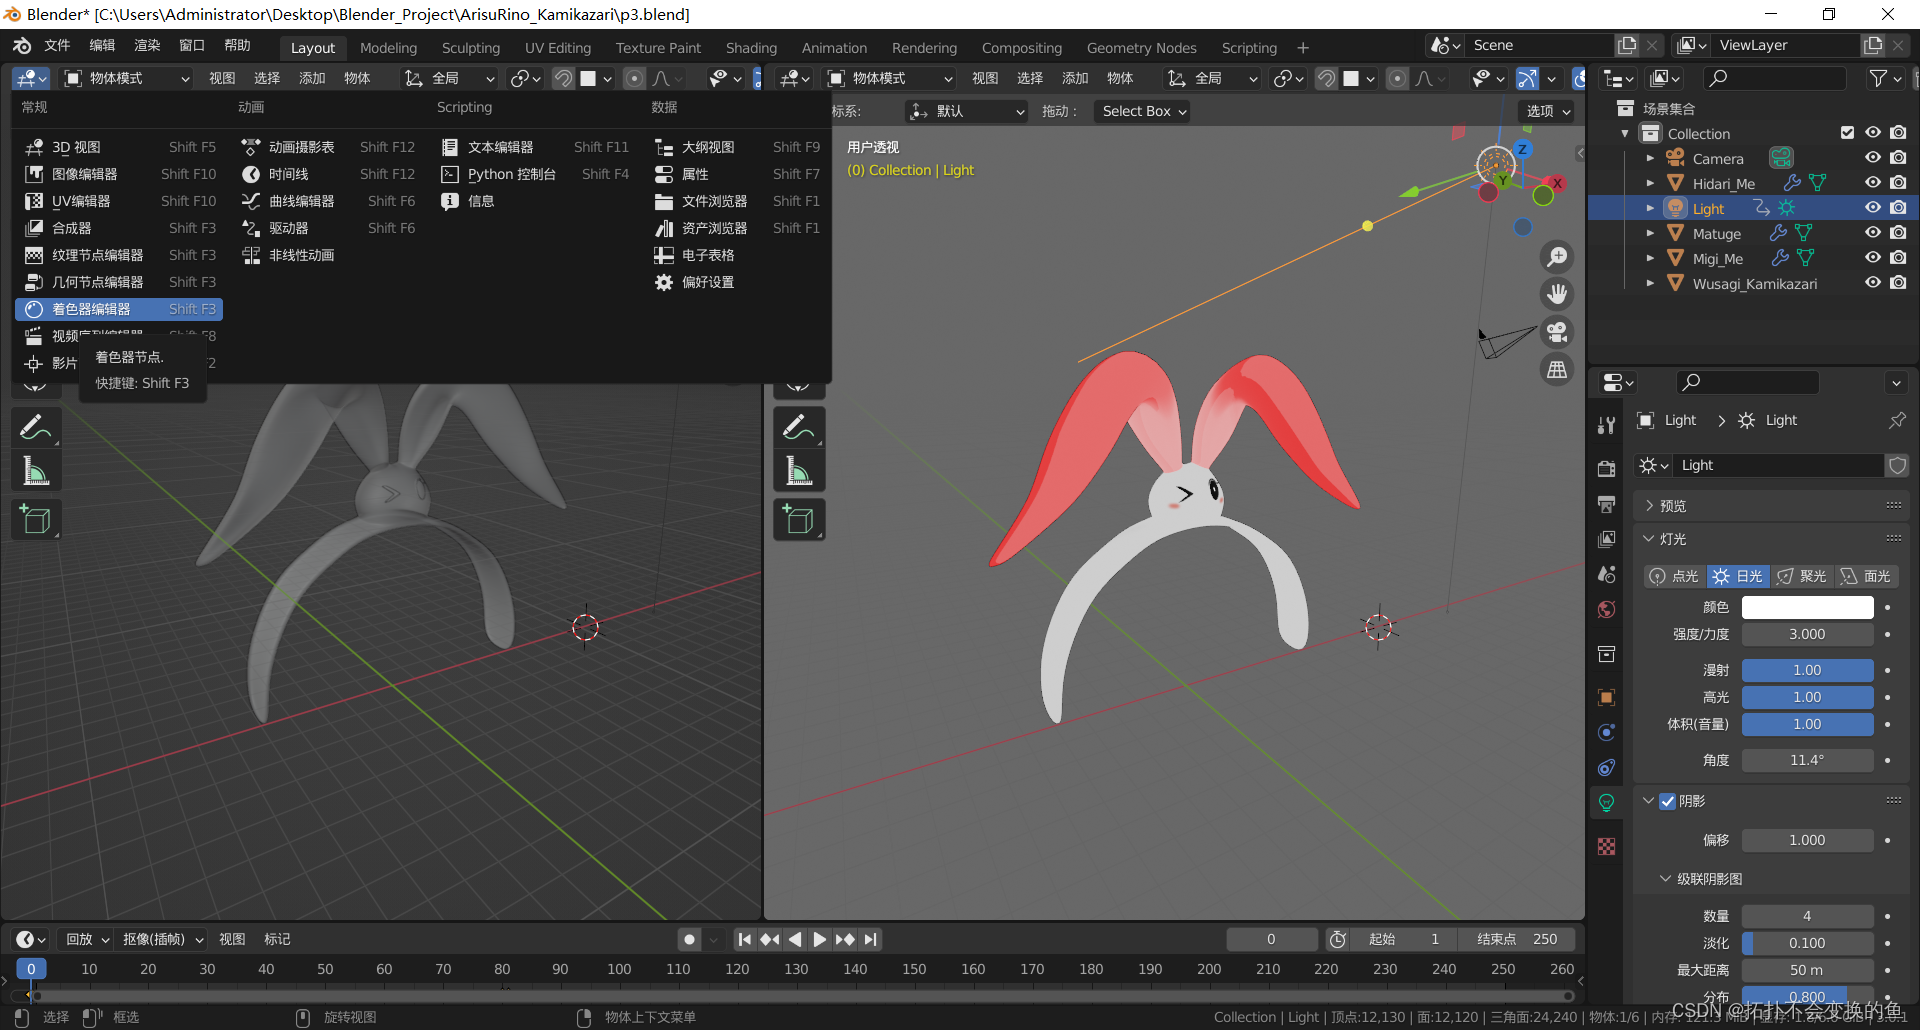1920x1030 pixels.
Task: Add a new workspace with plus icon
Action: pyautogui.click(x=1303, y=48)
